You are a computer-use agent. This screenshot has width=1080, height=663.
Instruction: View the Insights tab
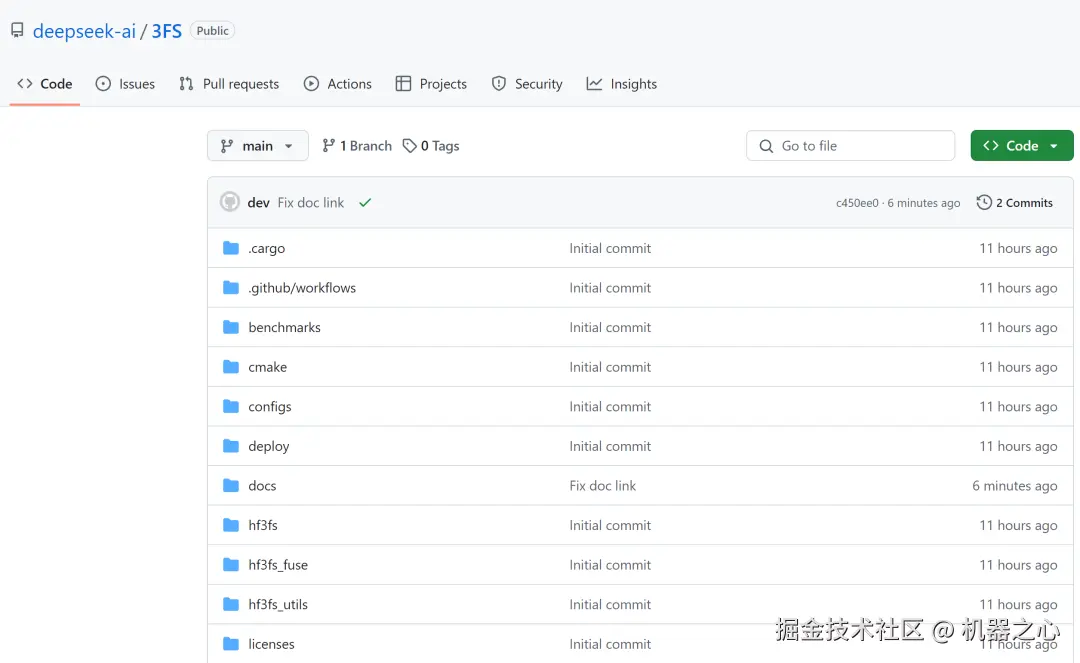622,84
